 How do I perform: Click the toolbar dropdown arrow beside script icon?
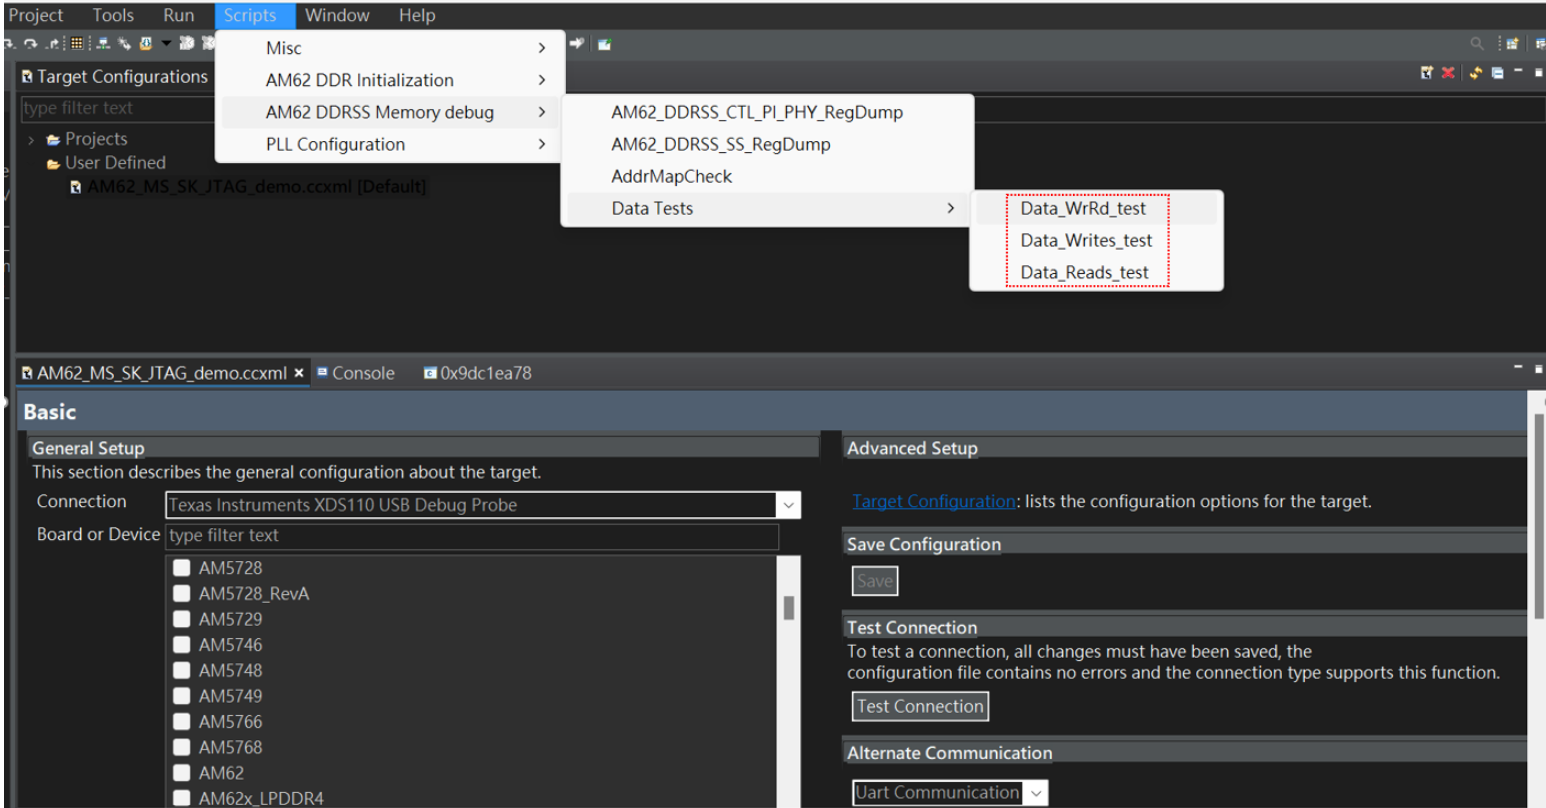[166, 44]
